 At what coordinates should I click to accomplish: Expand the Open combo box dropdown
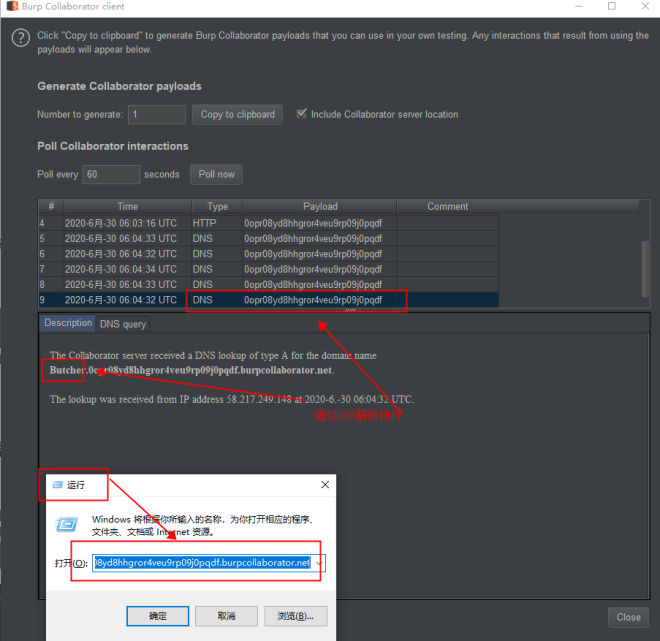coord(318,563)
